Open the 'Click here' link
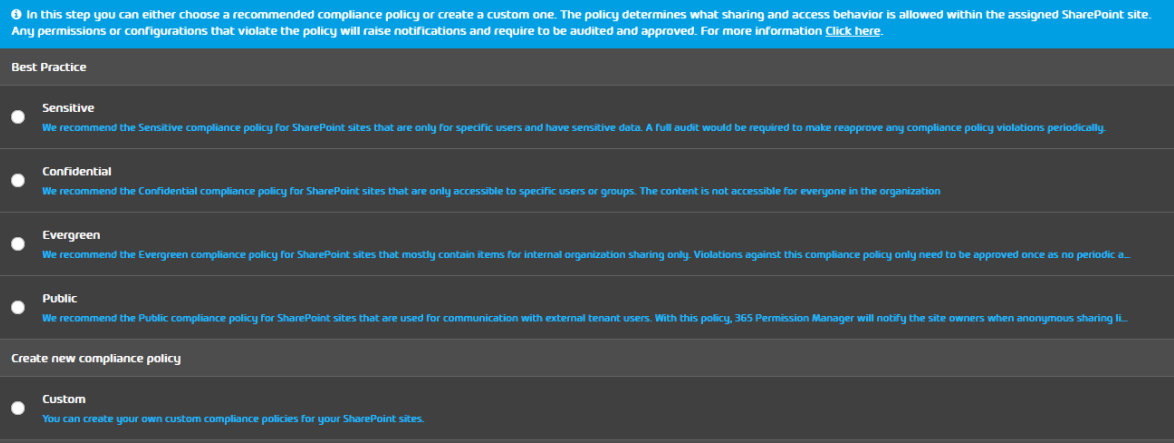This screenshot has height=443, width=1174. tap(852, 31)
